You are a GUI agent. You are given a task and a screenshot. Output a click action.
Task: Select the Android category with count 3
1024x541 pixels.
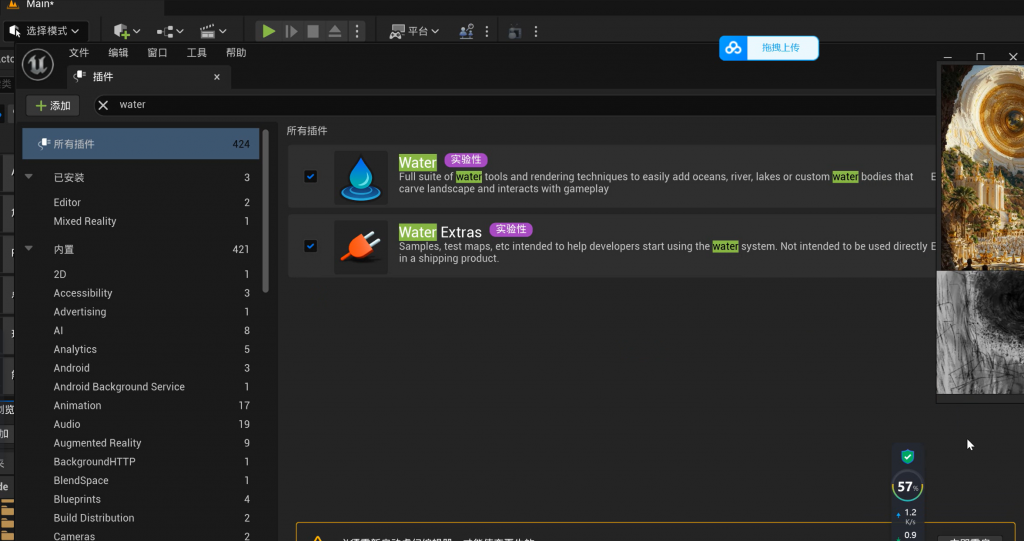(140, 368)
